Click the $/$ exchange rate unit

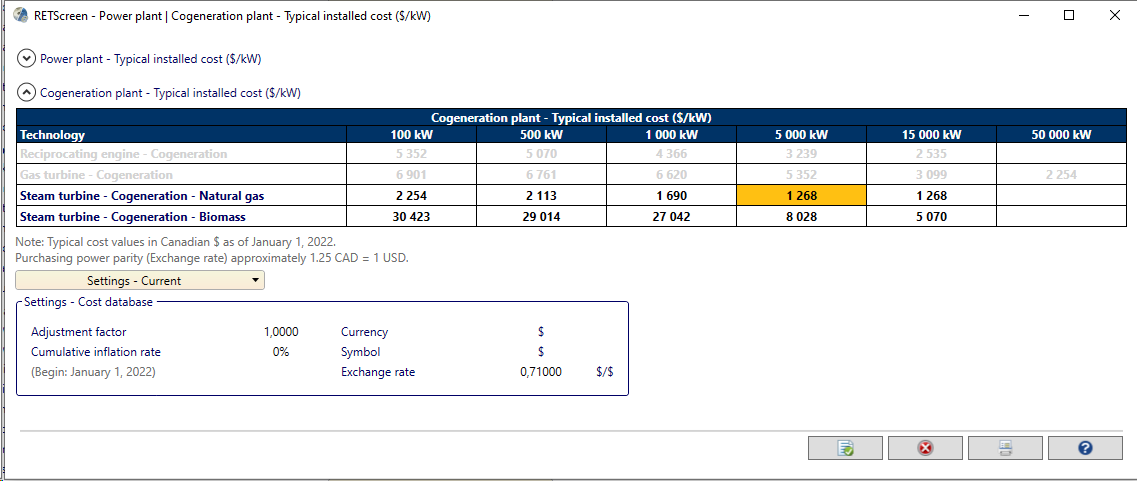[x=605, y=372]
